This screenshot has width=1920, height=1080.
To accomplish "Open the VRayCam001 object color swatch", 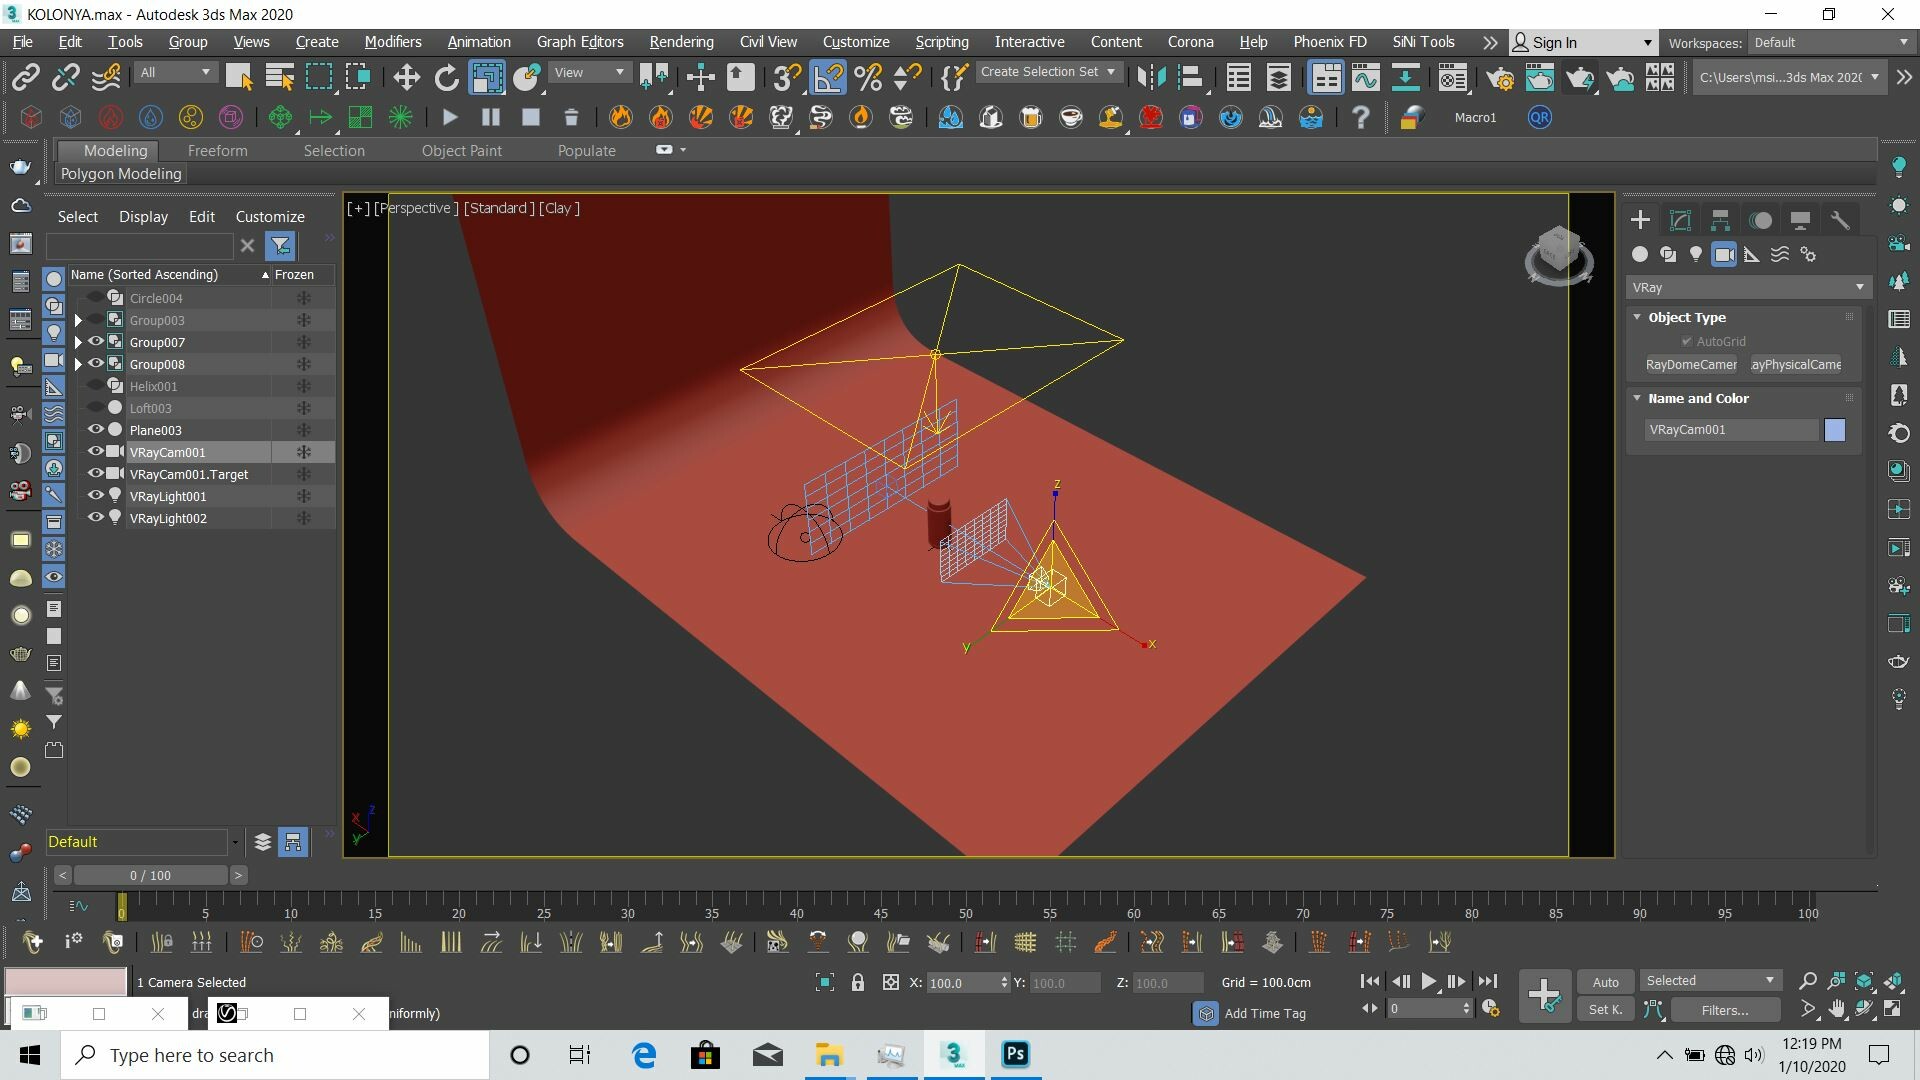I will click(x=1834, y=430).
